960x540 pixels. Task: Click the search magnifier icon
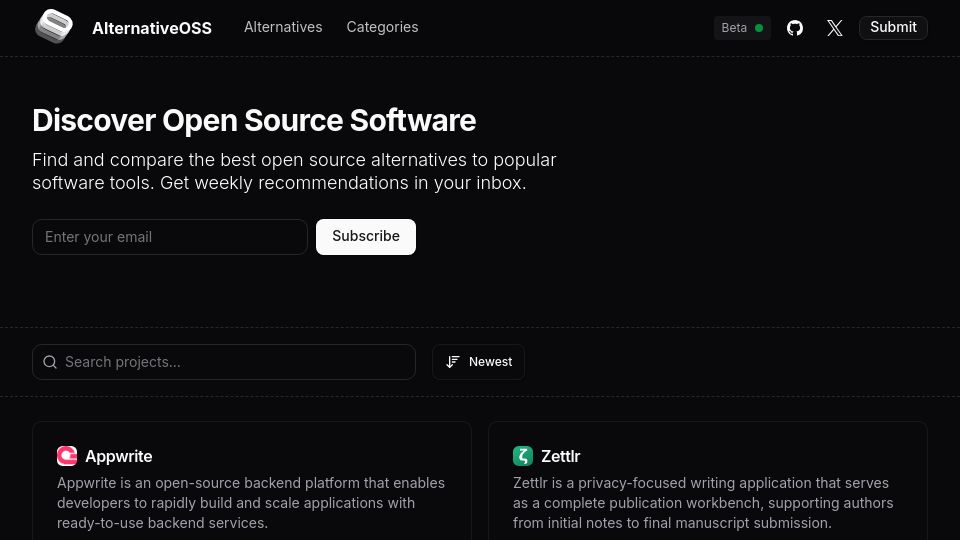(50, 362)
